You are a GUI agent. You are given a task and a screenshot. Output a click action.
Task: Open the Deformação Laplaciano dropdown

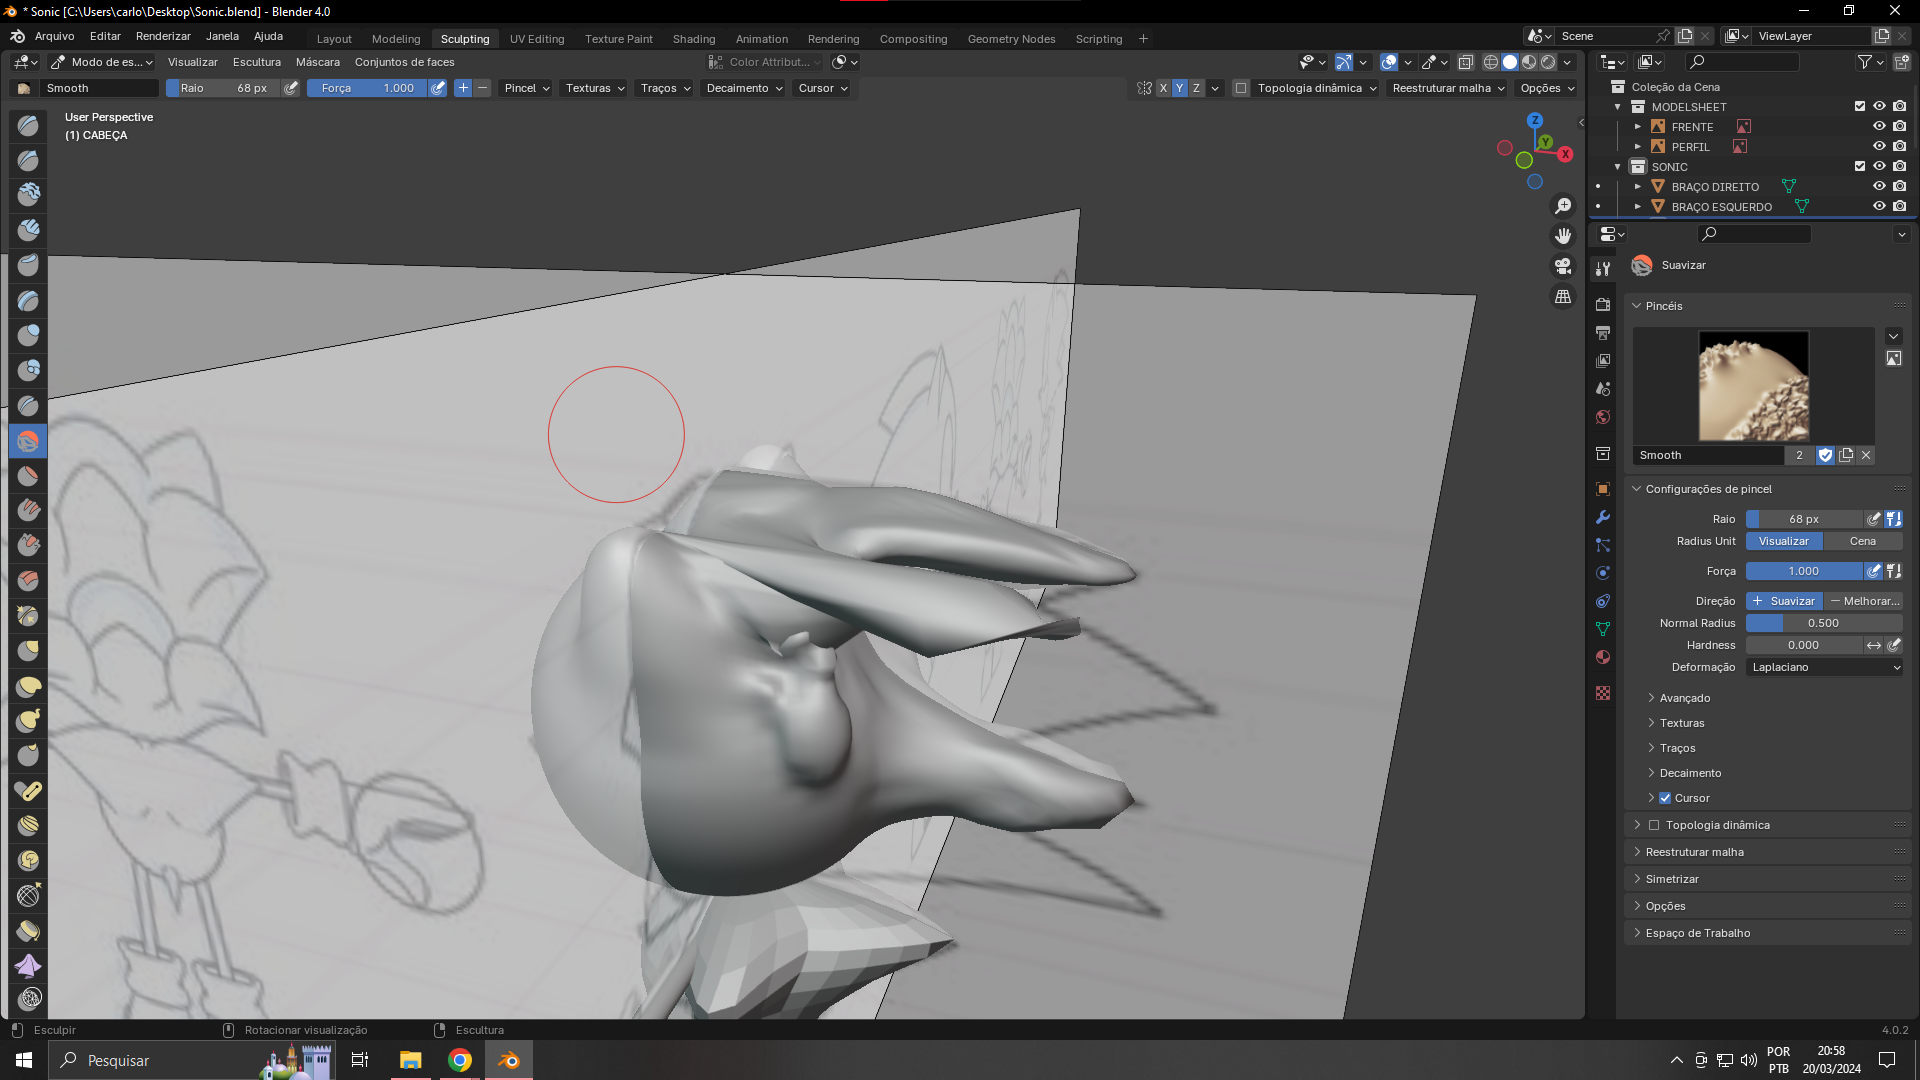pos(1824,667)
